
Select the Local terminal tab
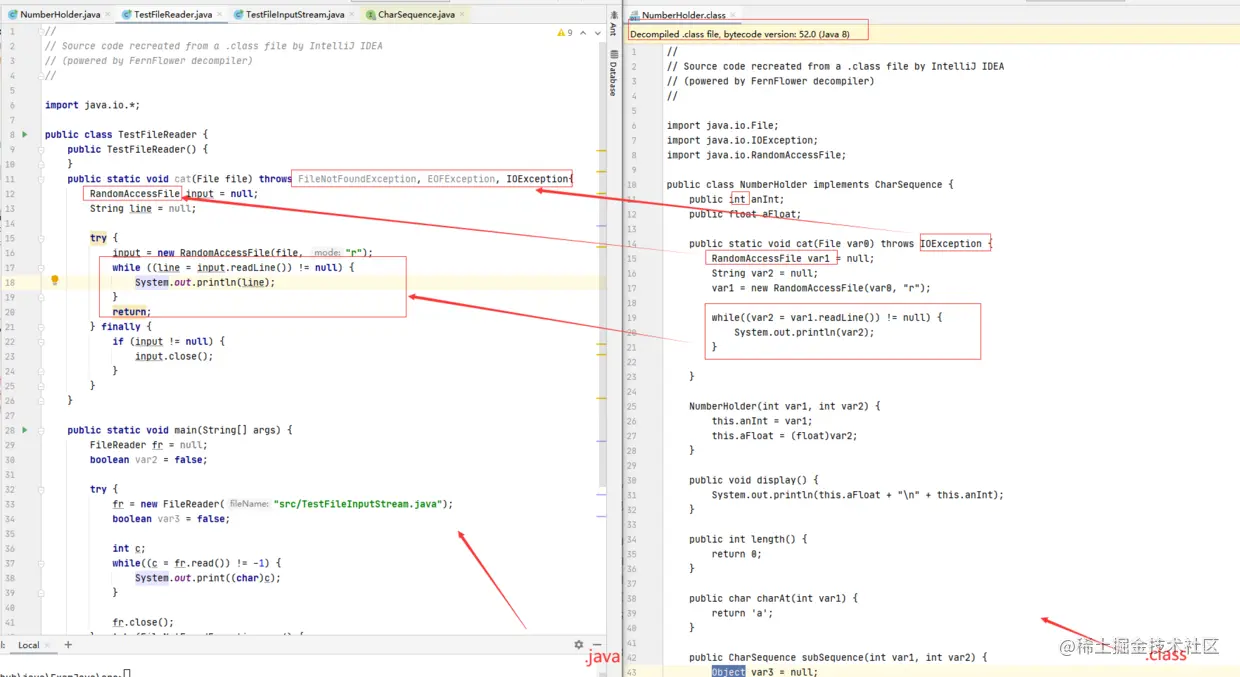point(29,645)
